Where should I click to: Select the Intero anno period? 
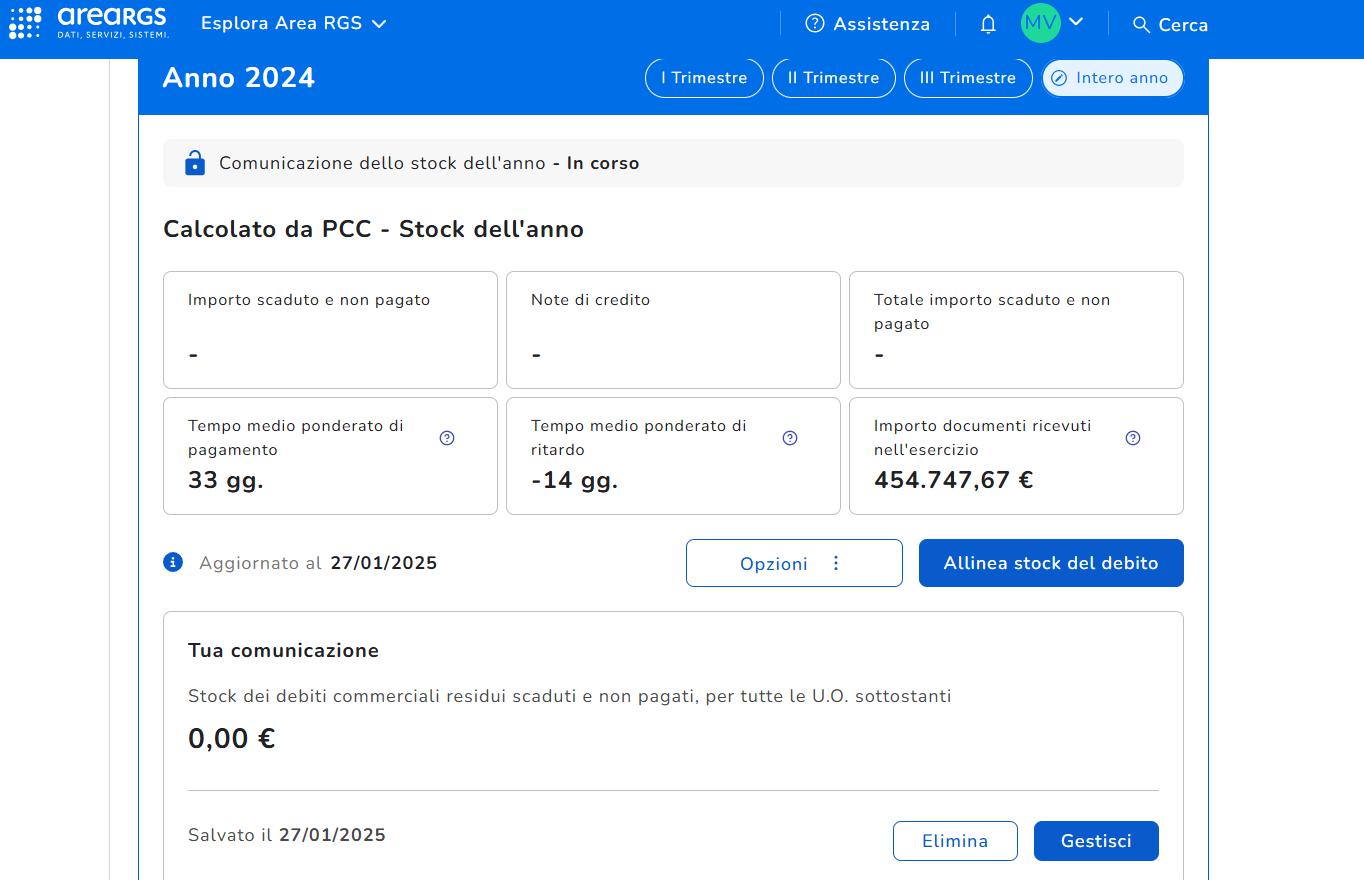tap(1112, 78)
